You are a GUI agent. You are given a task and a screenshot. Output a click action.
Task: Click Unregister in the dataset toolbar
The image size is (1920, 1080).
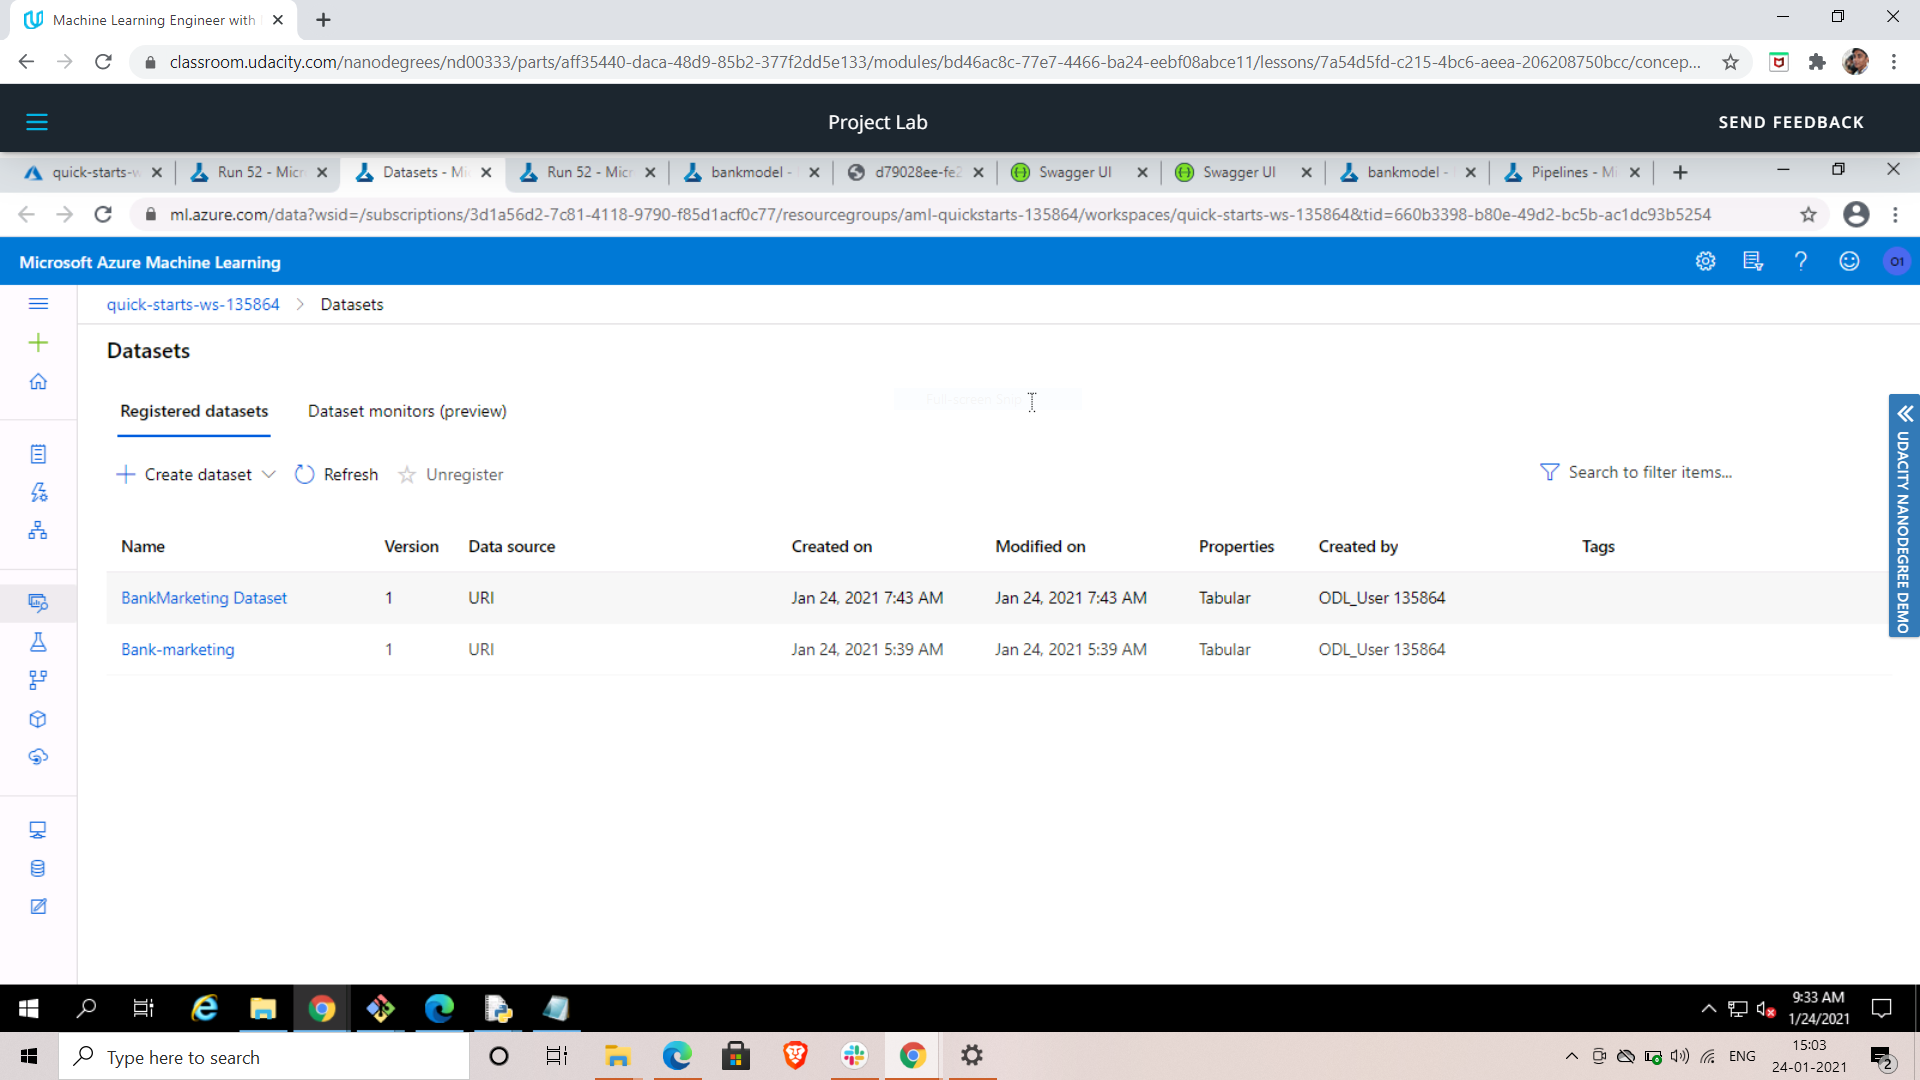[451, 475]
